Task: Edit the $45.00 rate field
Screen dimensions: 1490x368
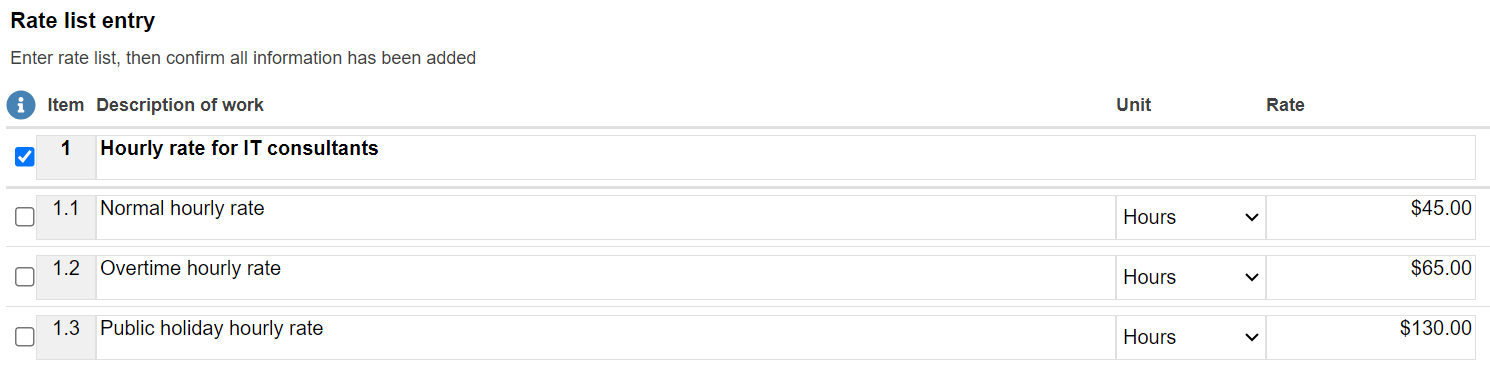Action: (1370, 217)
